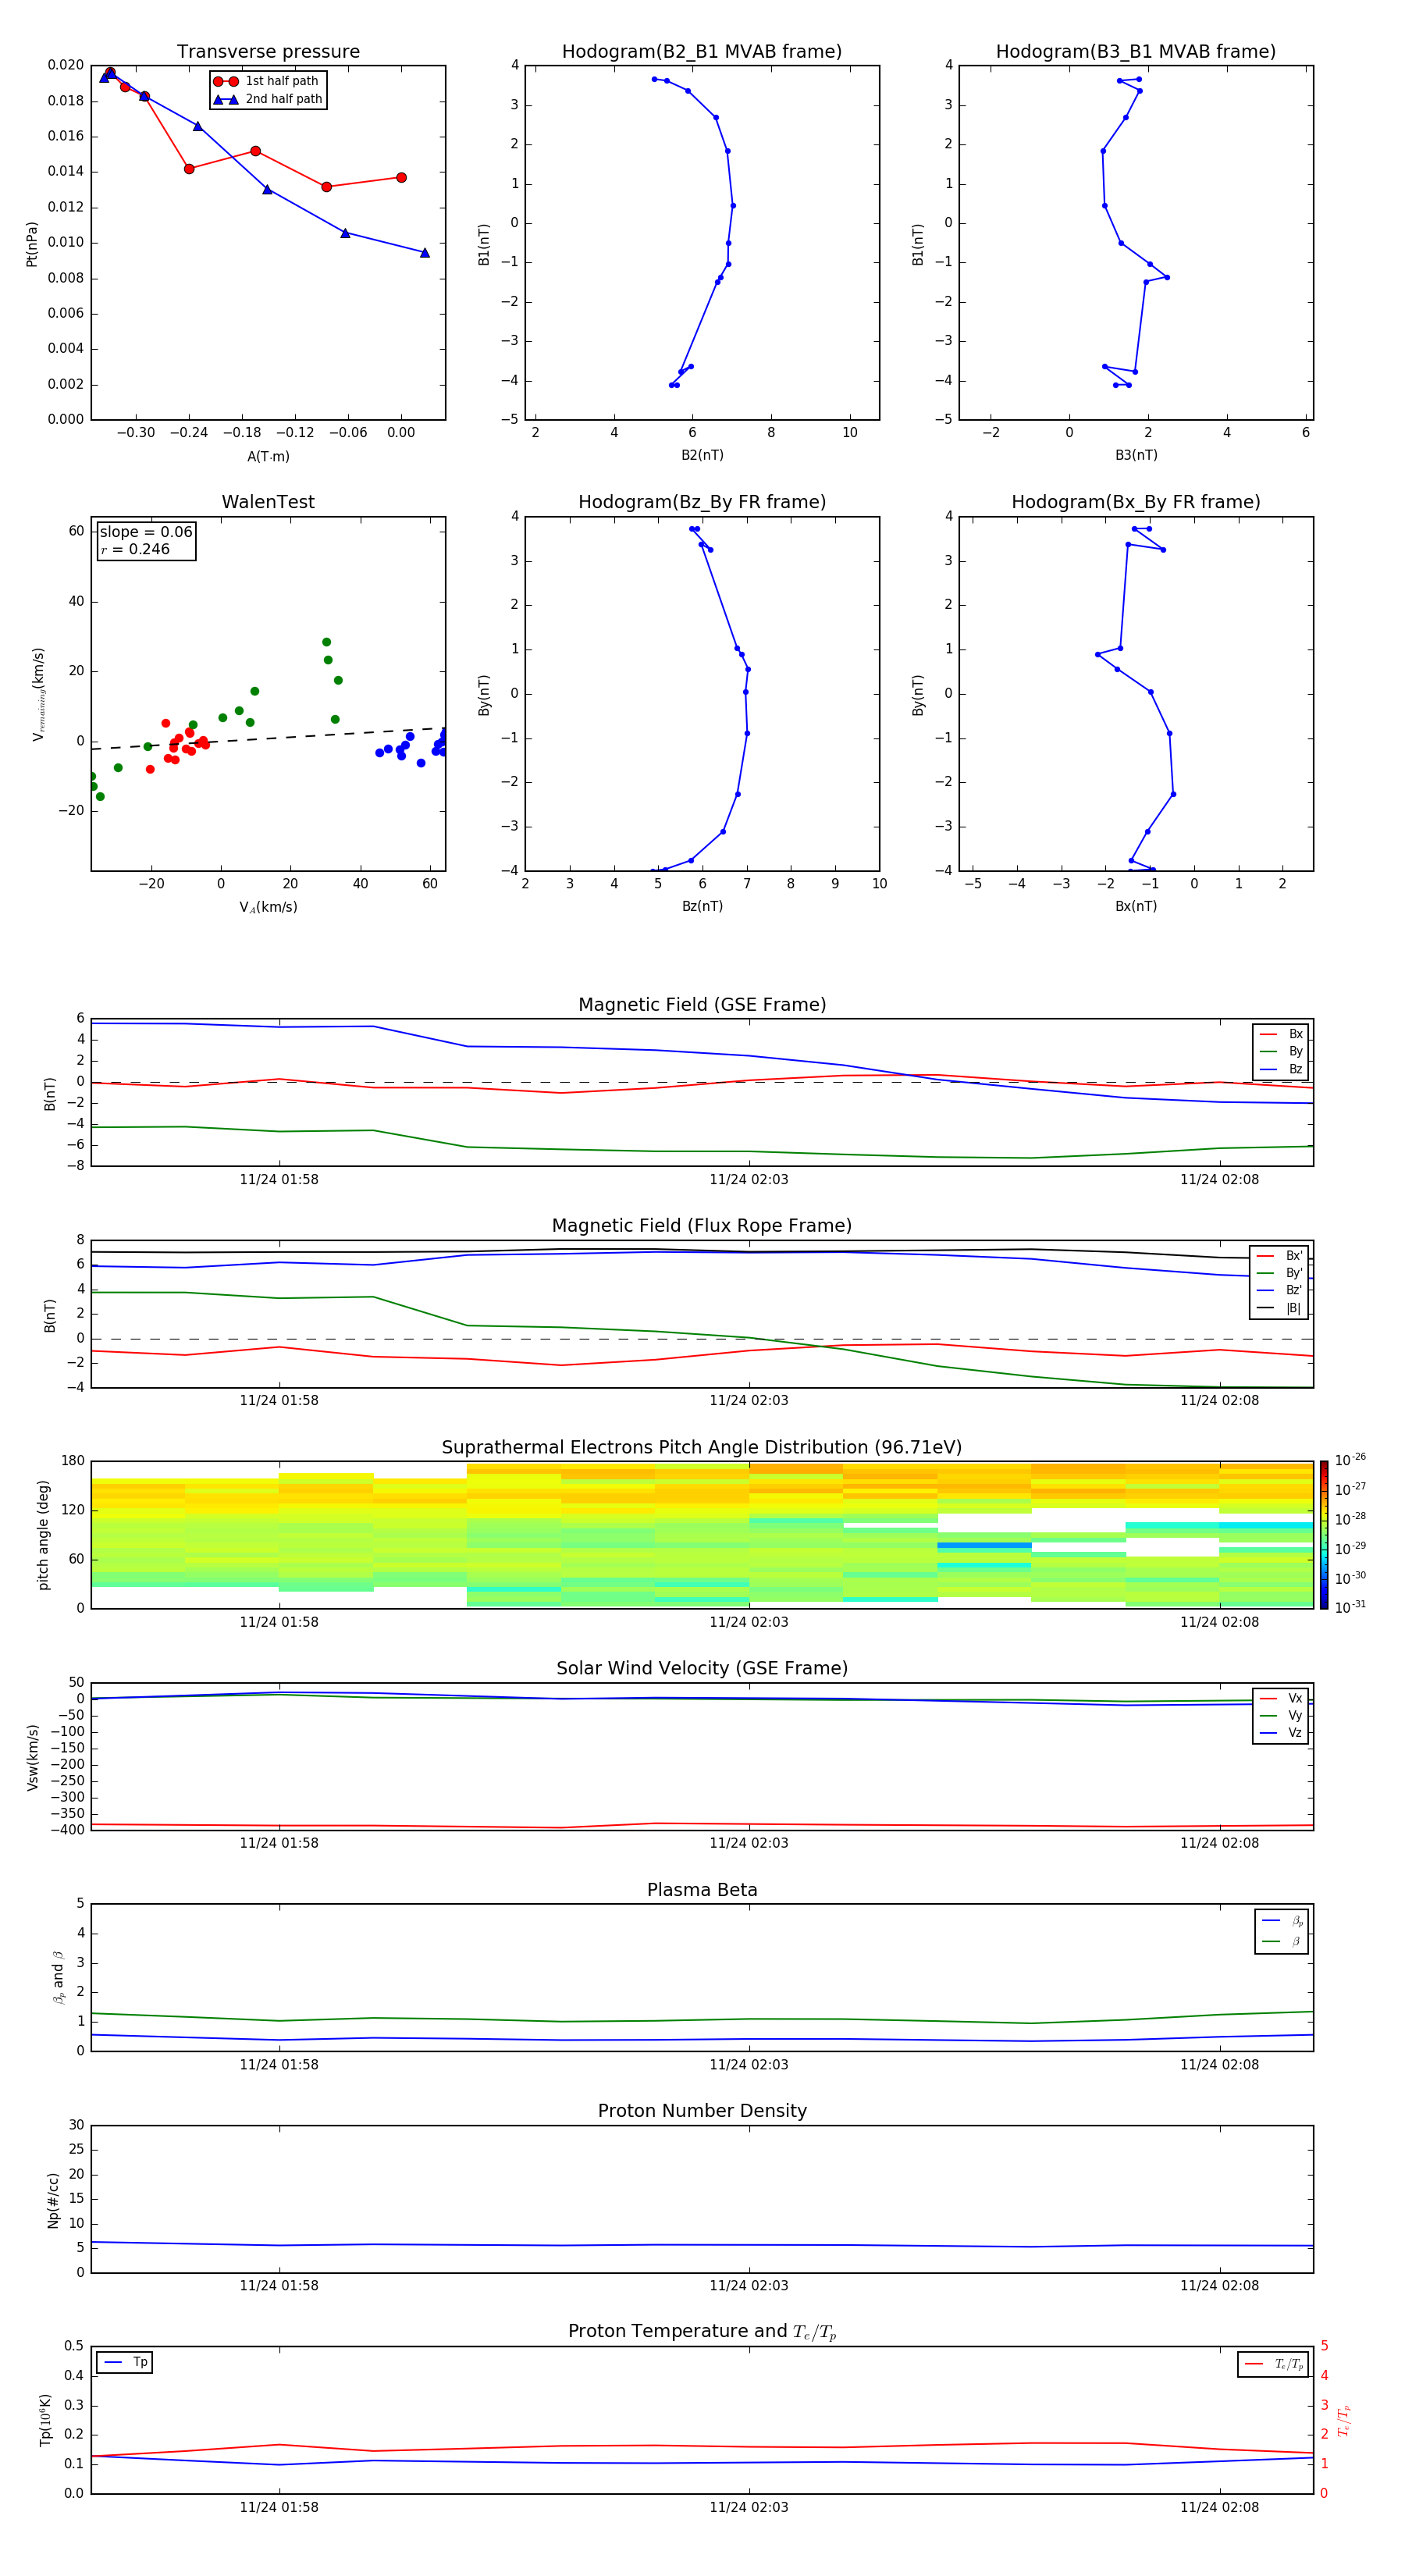Viewport: 1405px width, 2576px height.
Task: Click the '2nd half path' legend entry
Action: [268, 99]
